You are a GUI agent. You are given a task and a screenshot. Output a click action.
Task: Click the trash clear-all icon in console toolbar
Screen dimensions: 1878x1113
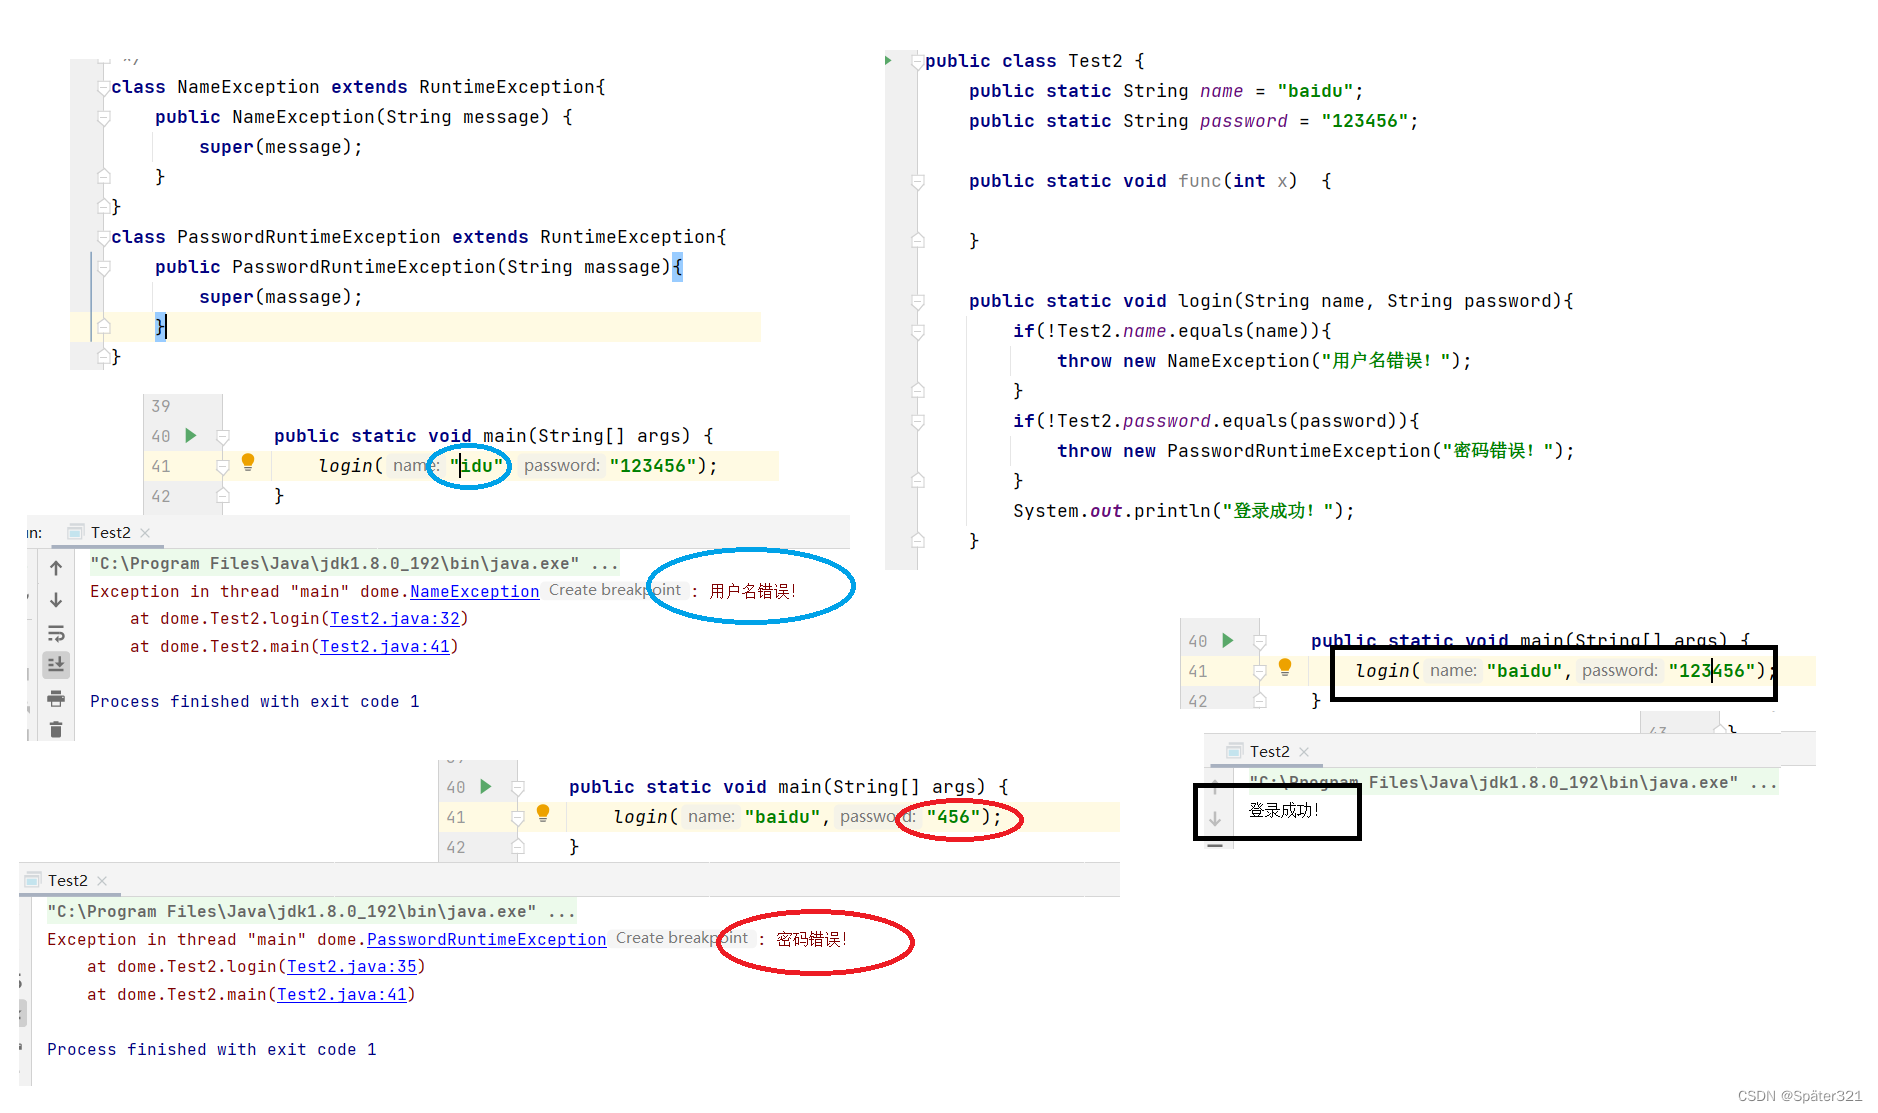56,730
